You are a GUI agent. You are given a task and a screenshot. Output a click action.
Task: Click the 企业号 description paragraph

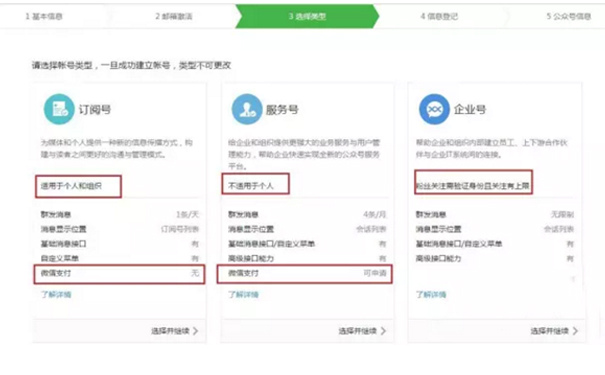(x=492, y=149)
